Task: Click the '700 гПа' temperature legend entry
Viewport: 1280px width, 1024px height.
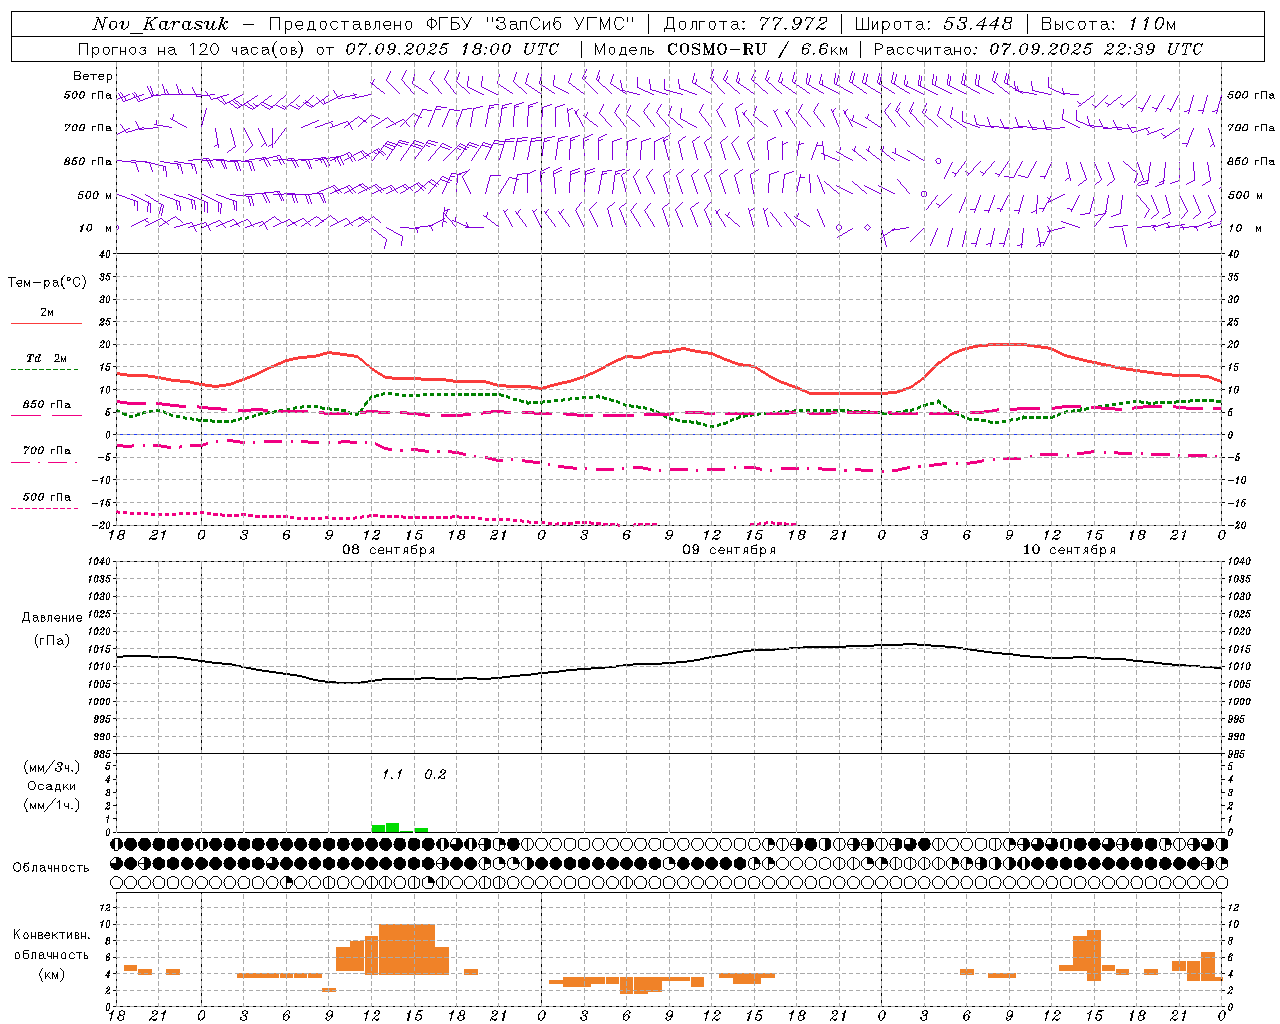Action: 47,450
